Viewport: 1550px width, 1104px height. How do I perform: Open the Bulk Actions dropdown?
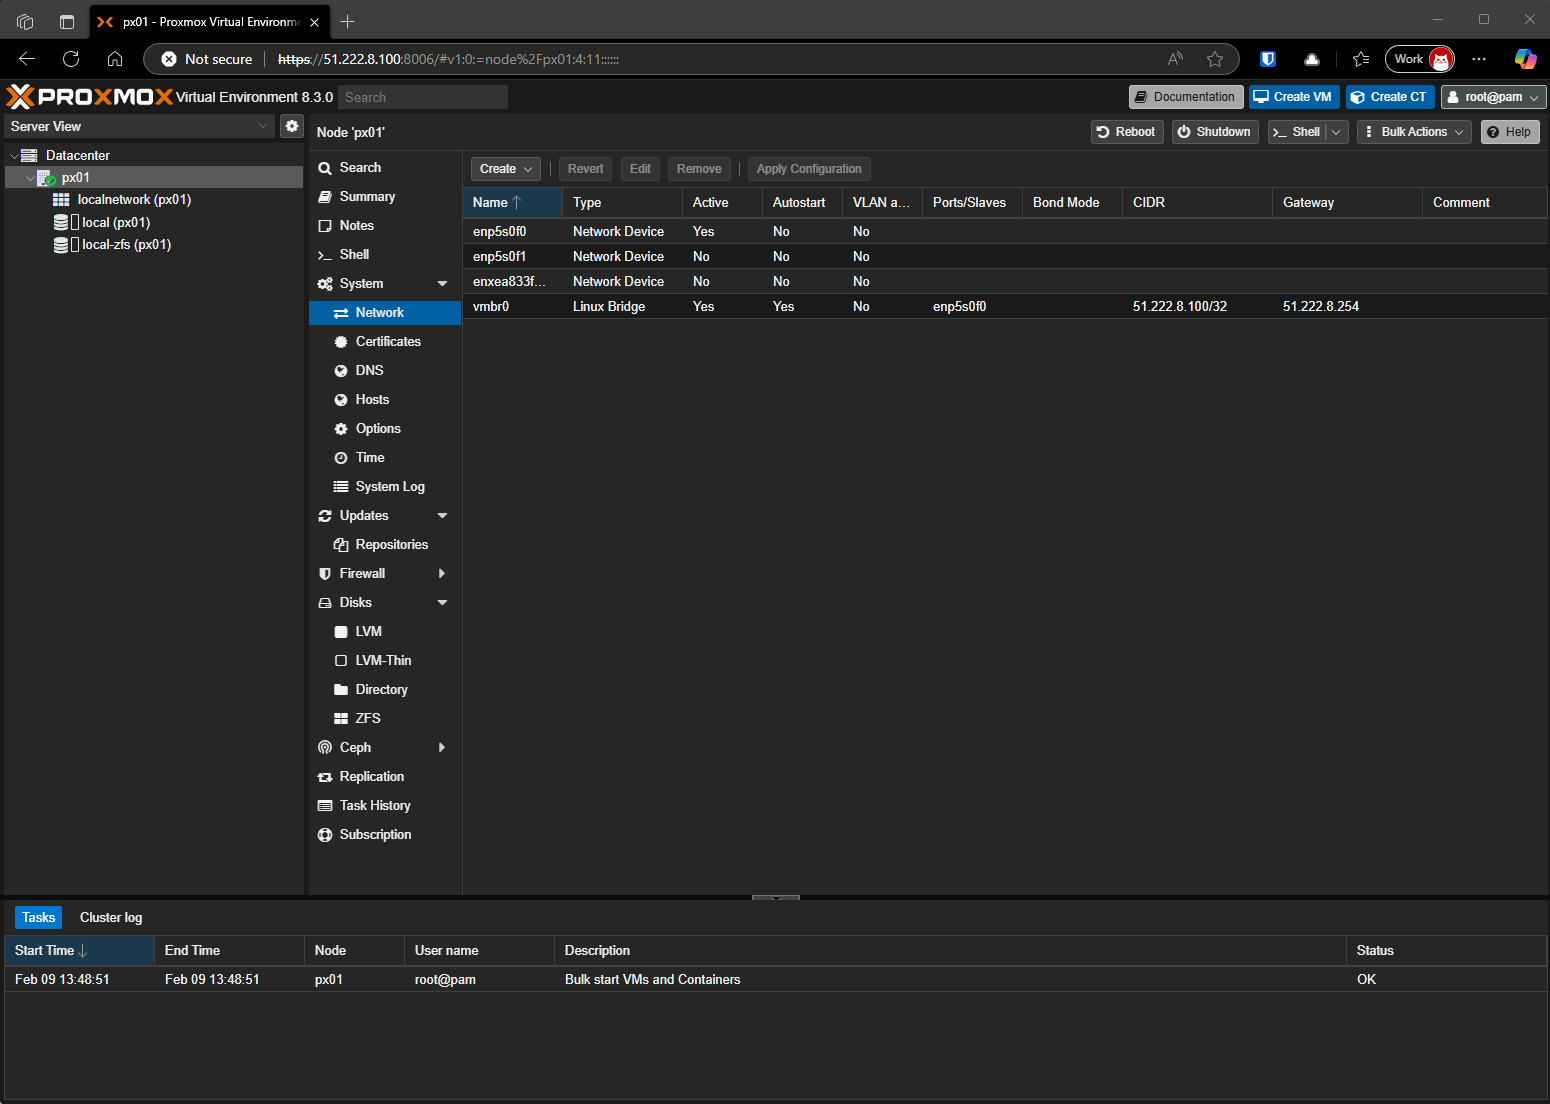click(1413, 132)
